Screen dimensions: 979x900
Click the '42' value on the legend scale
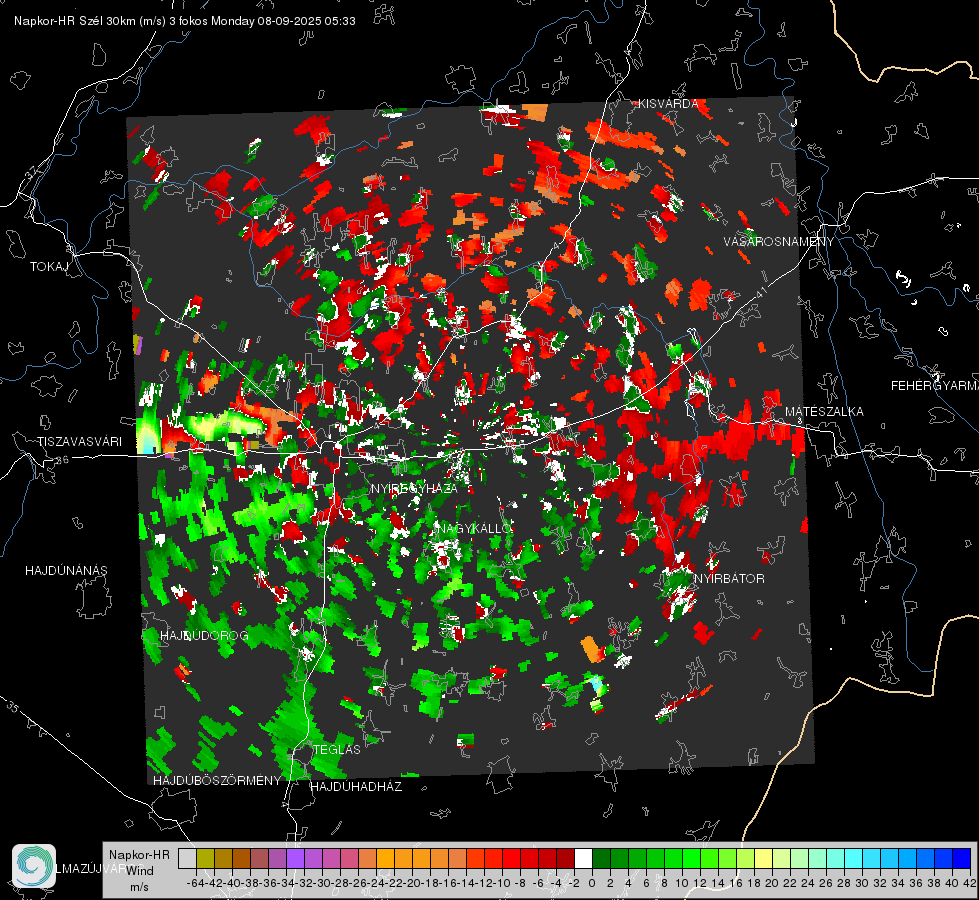tap(969, 883)
